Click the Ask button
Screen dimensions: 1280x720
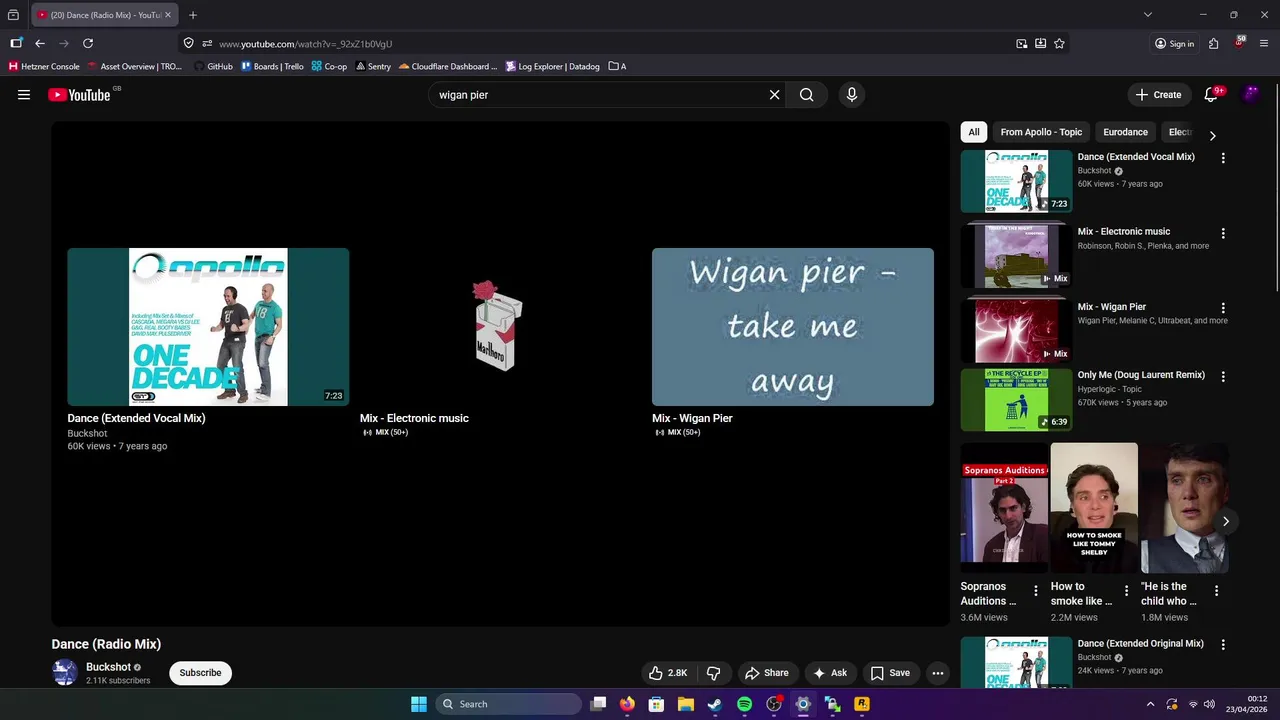point(831,673)
